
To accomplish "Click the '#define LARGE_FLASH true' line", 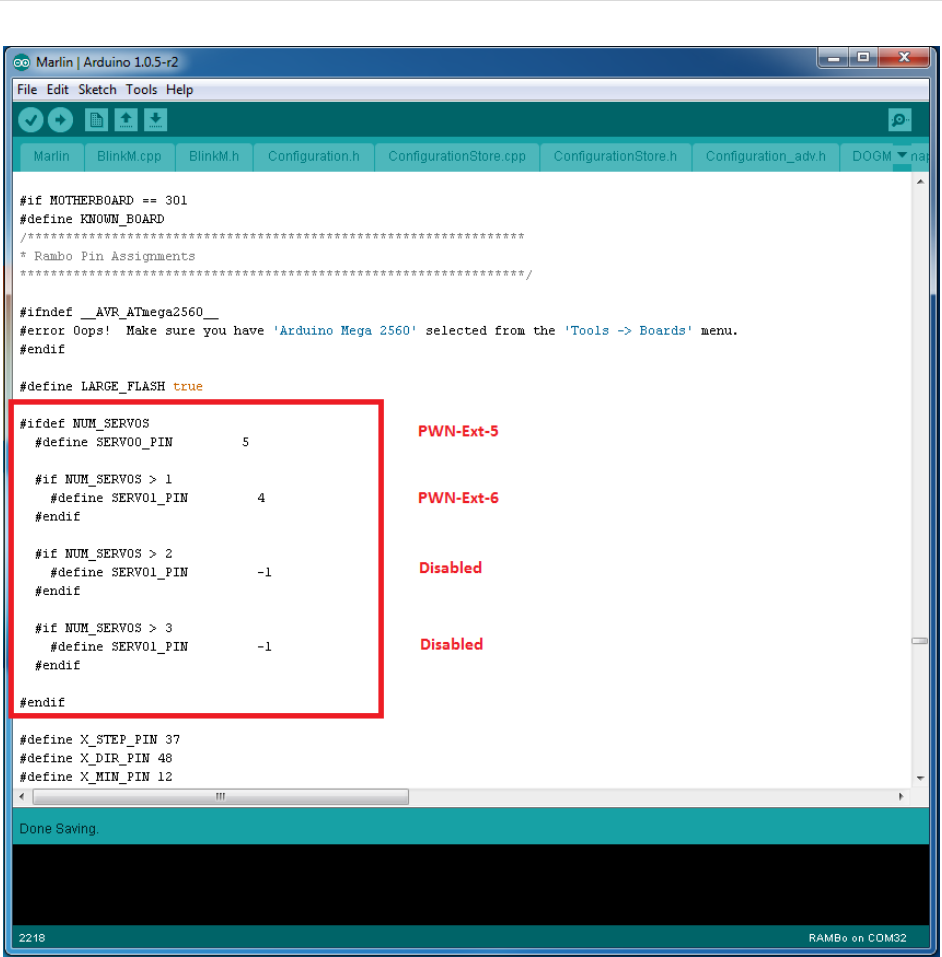I will click(x=111, y=386).
